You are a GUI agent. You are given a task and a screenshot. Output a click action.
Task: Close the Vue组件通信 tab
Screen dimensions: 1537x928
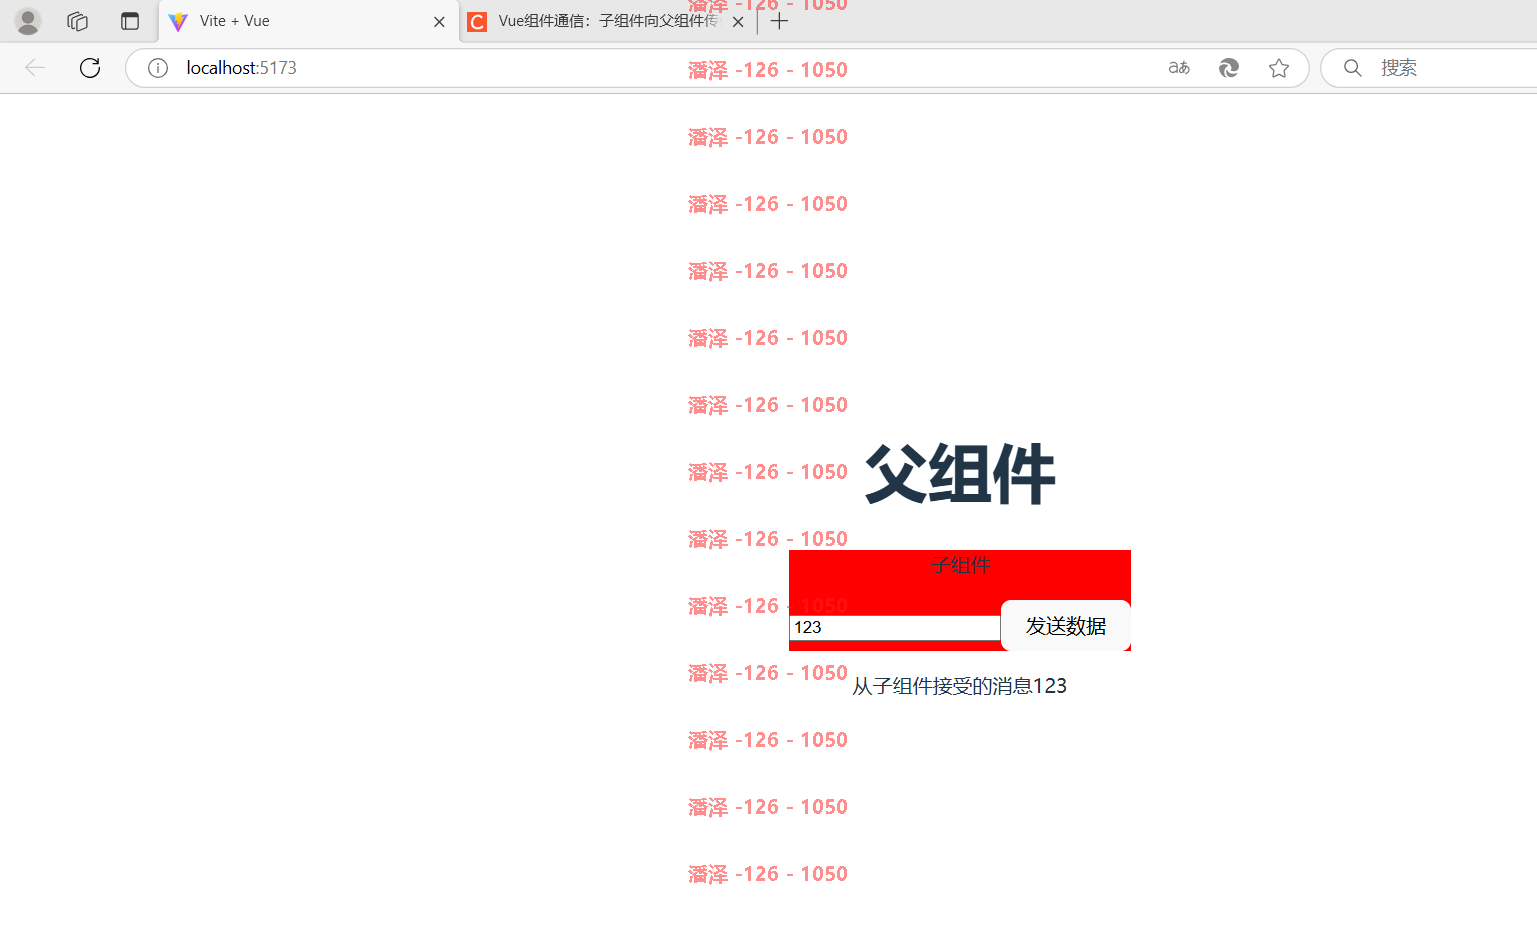[x=738, y=22]
